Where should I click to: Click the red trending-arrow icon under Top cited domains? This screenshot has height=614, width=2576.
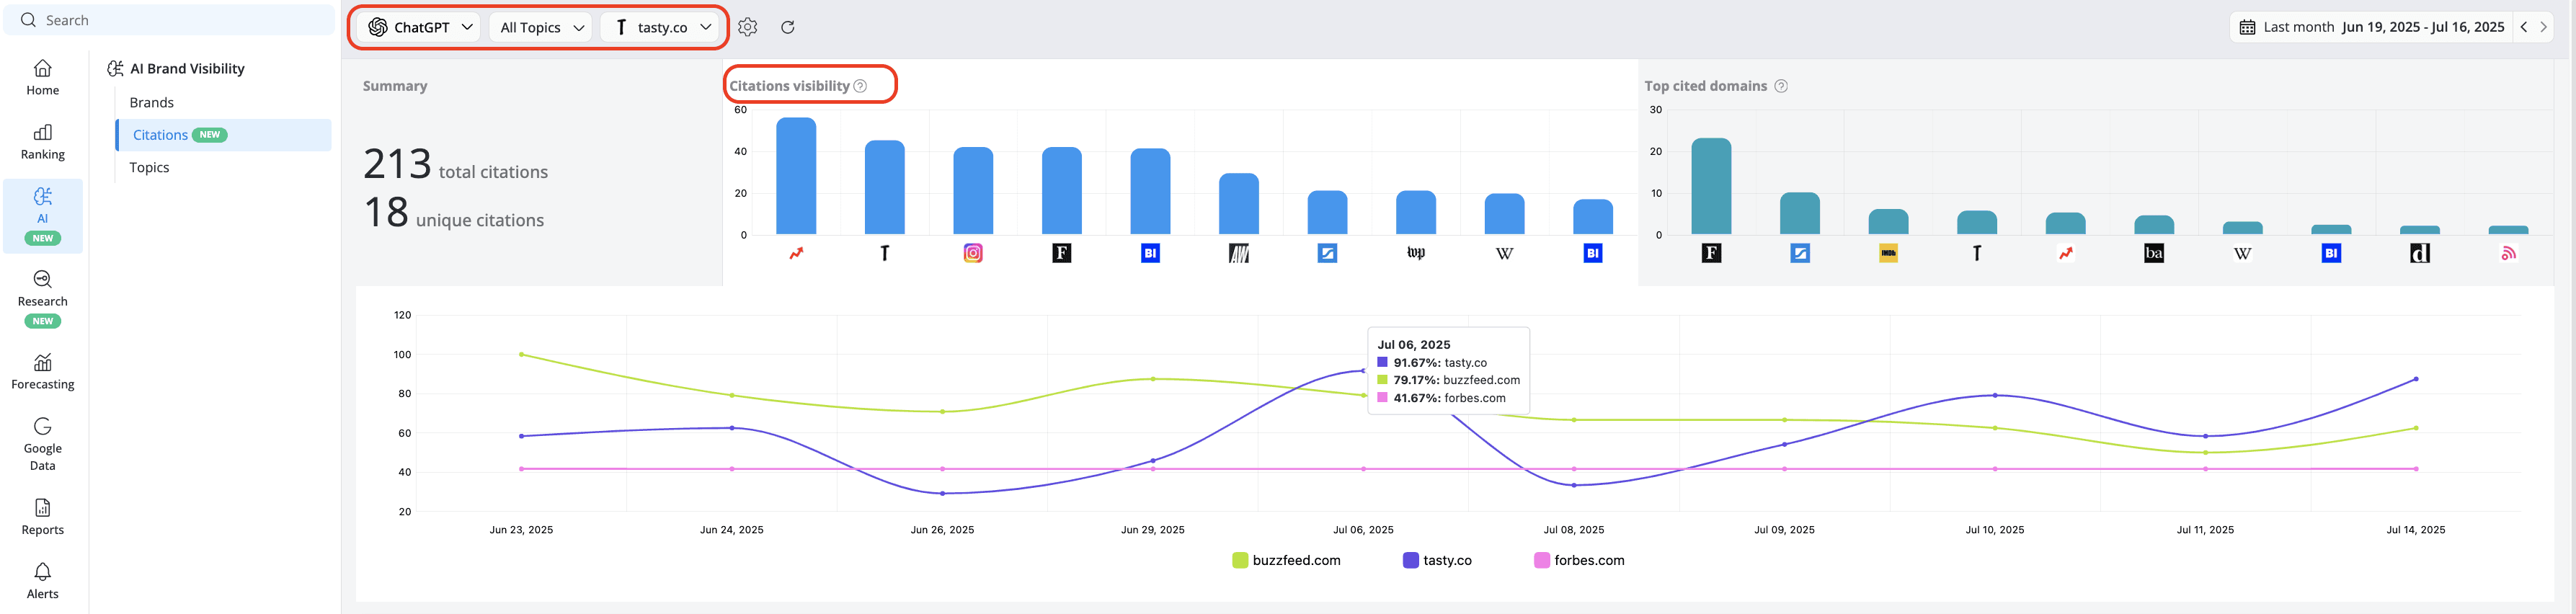tap(2066, 253)
